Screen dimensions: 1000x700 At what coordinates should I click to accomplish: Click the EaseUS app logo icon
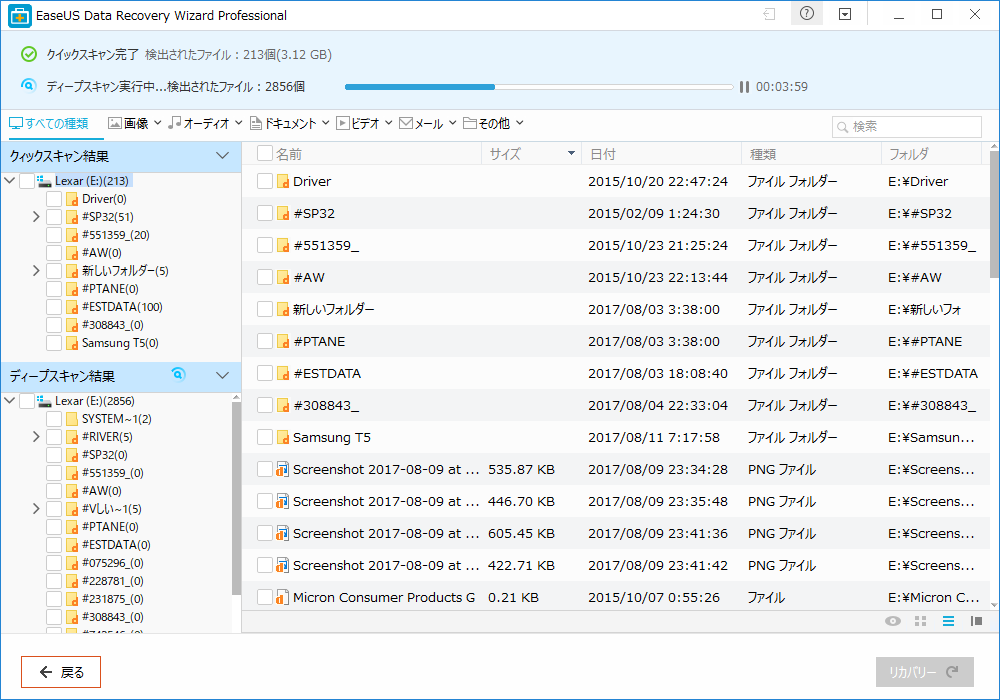point(20,16)
